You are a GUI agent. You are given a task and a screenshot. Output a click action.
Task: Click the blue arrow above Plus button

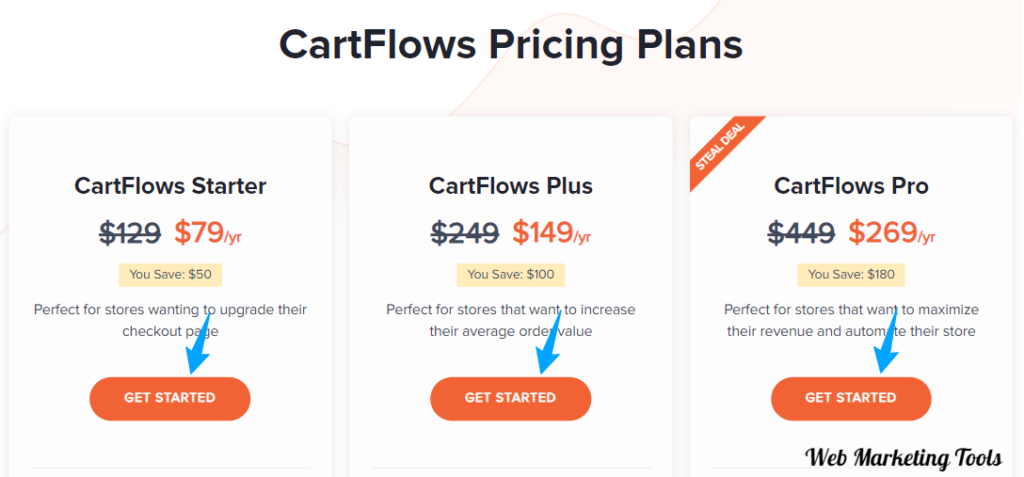[x=549, y=344]
